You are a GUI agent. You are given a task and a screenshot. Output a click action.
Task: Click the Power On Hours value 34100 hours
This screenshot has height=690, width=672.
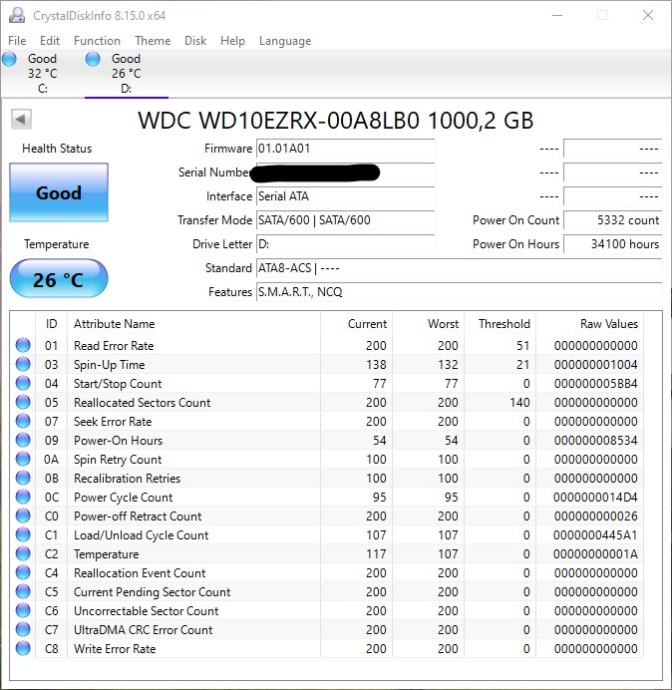tap(613, 243)
